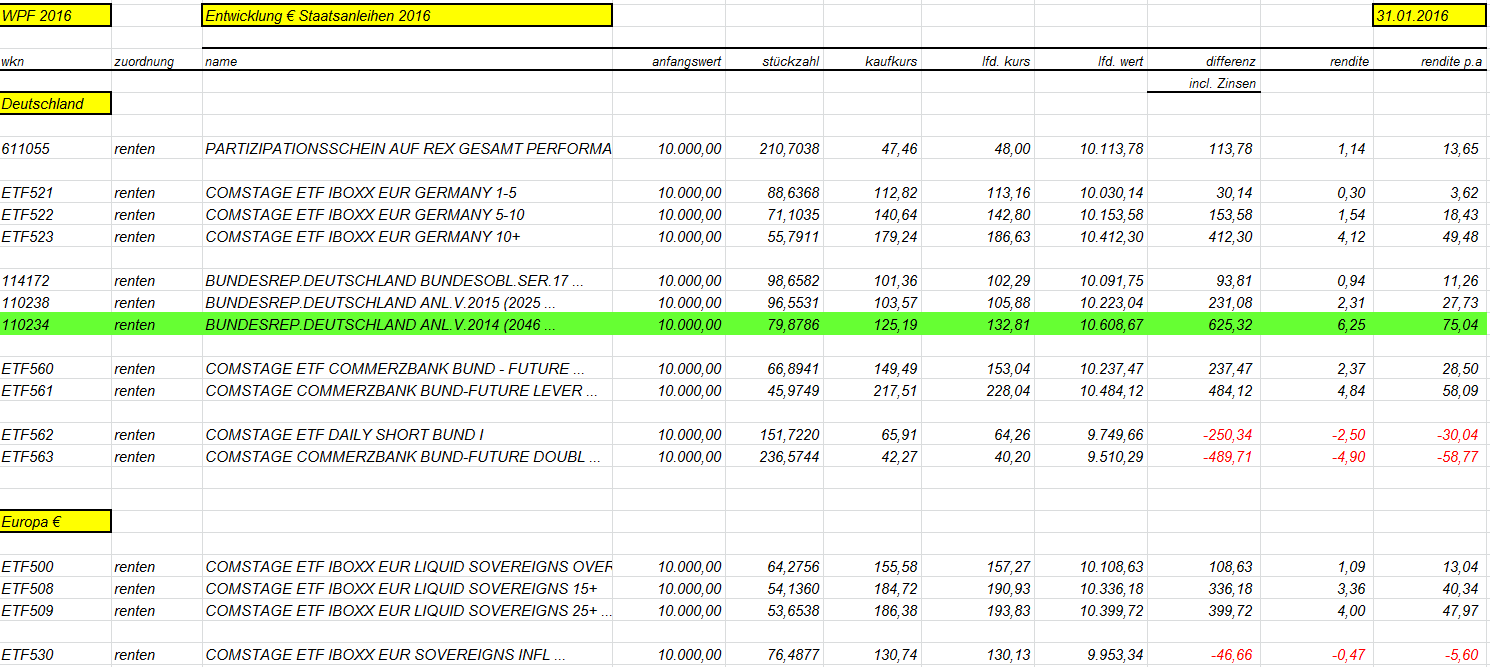This screenshot has height=667, width=1490.
Task: Click the wkn column header
Action: pyautogui.click(x=13, y=62)
